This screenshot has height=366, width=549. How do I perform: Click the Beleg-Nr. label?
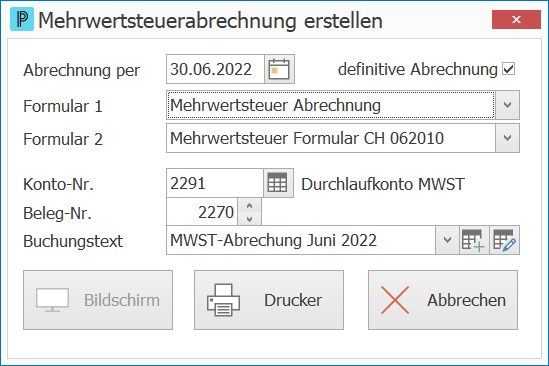tap(57, 213)
